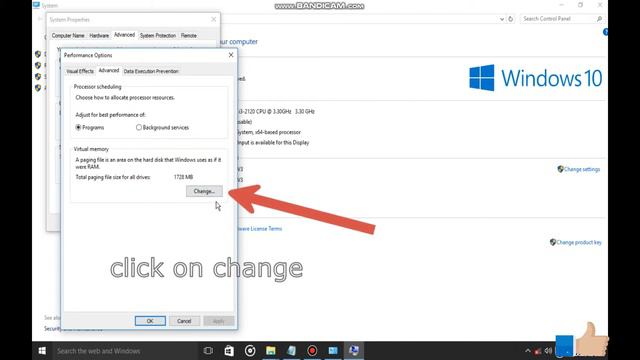Viewport: 640px width, 360px height.
Task: Click the magnifier icon in Search Control Panel
Action: [x=599, y=19]
